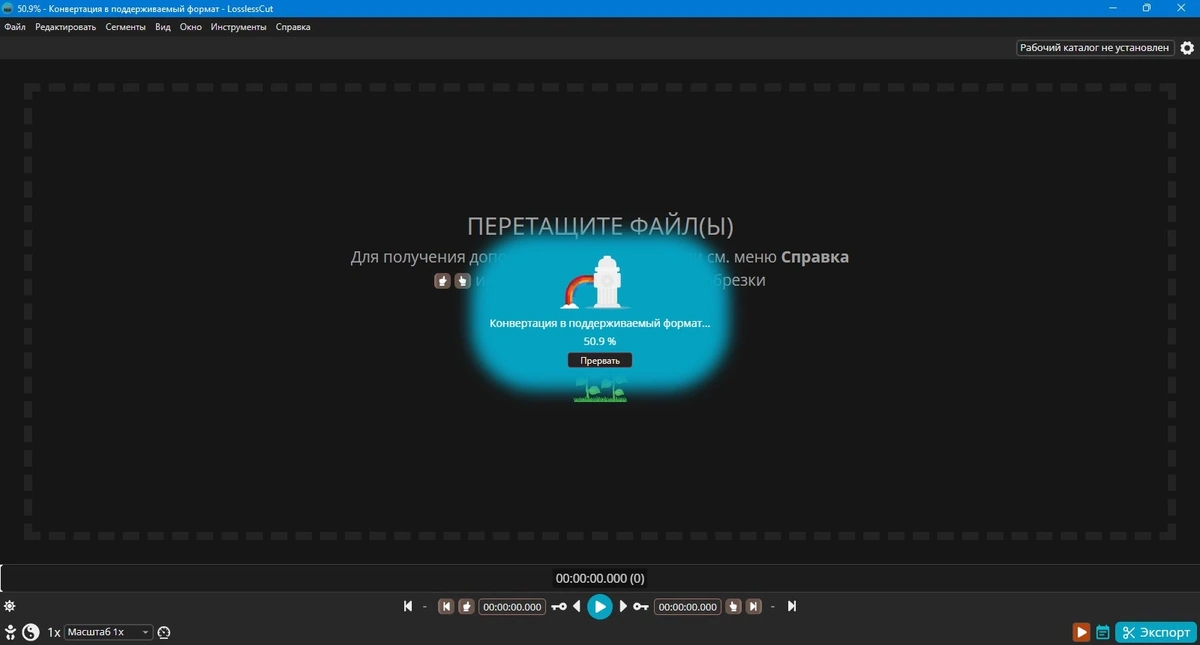Screen dimensions: 1200x645
Task: Click the 50.9 % progress value
Action: [600, 341]
